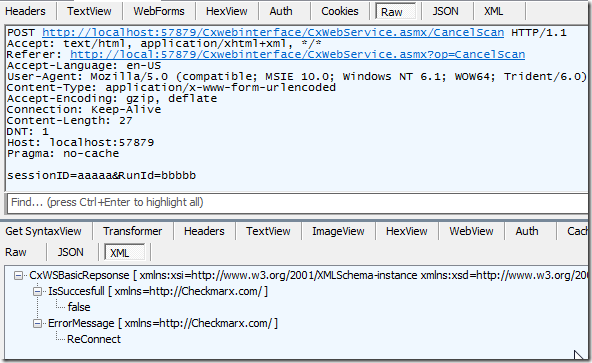Click the 'Accept: text/html' header line

[x=164, y=44]
